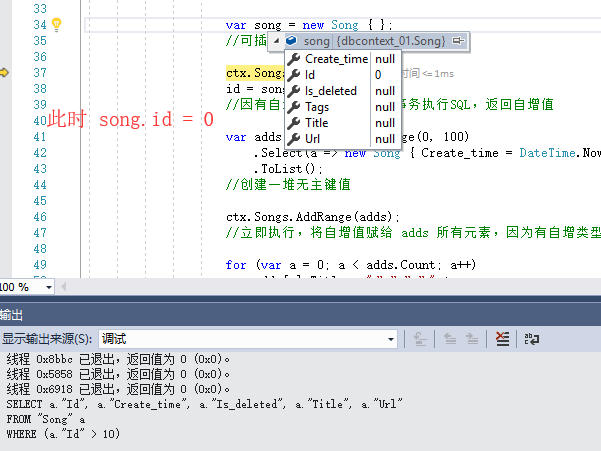Select the Tags null value
The height and width of the screenshot is (451, 601).
point(385,107)
